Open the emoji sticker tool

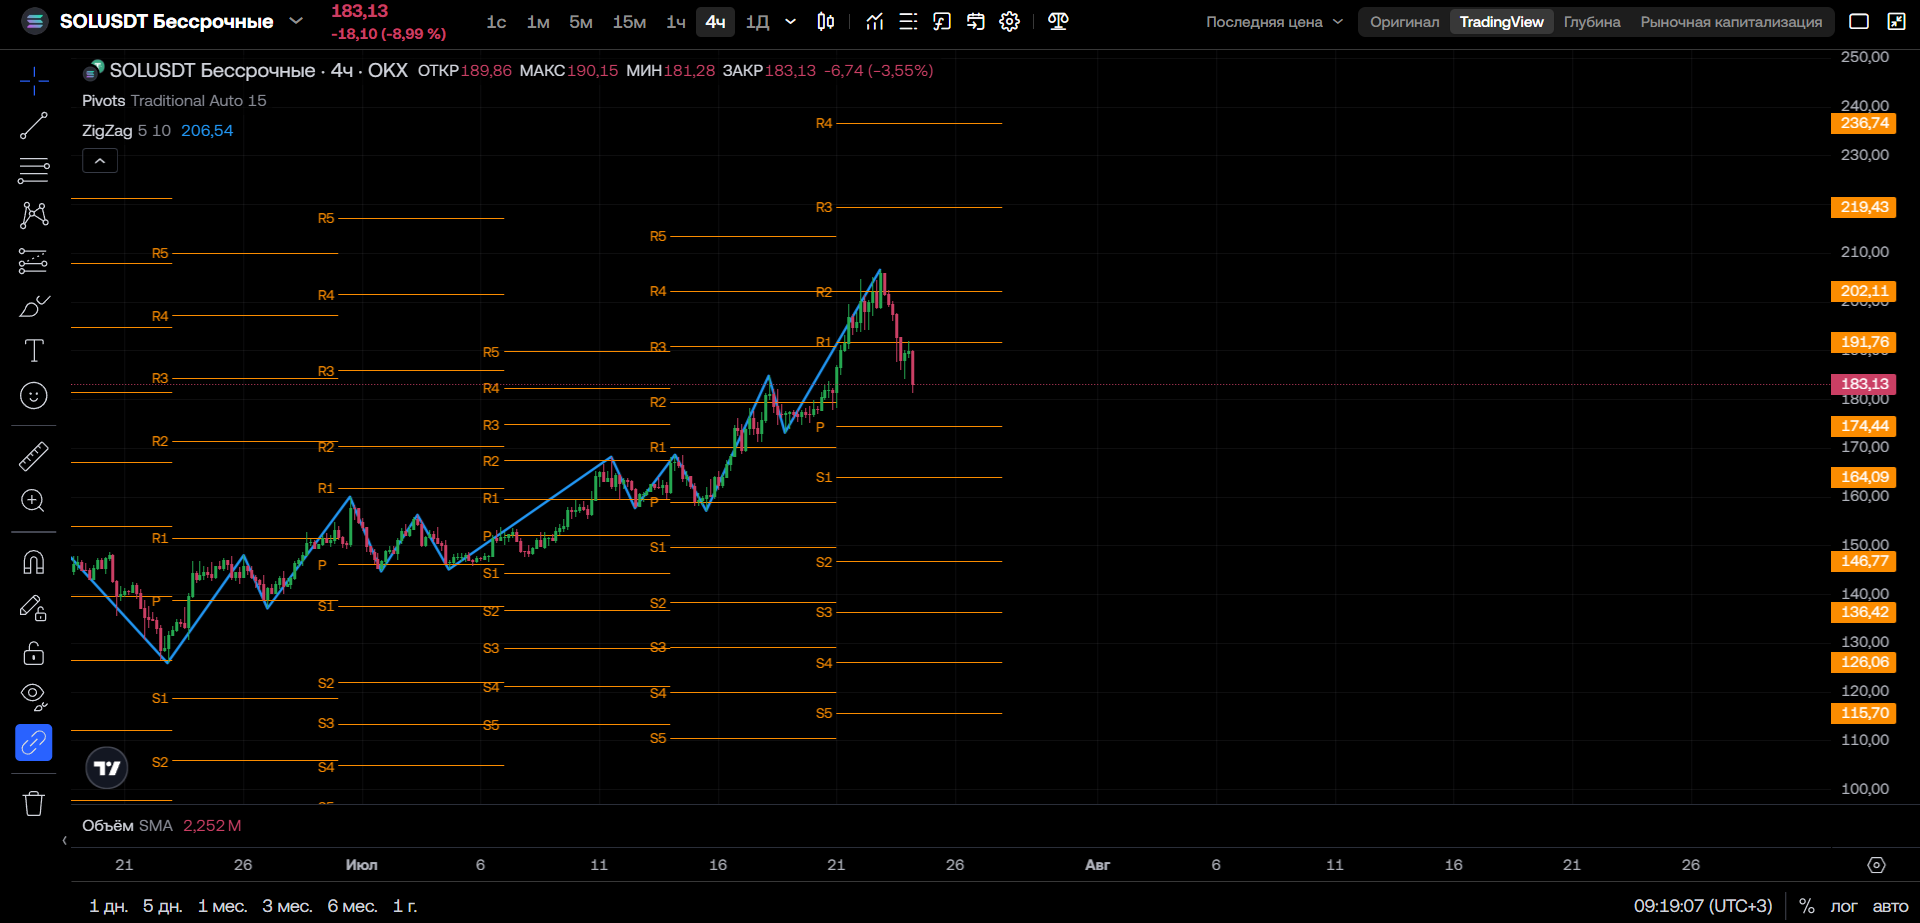33,396
